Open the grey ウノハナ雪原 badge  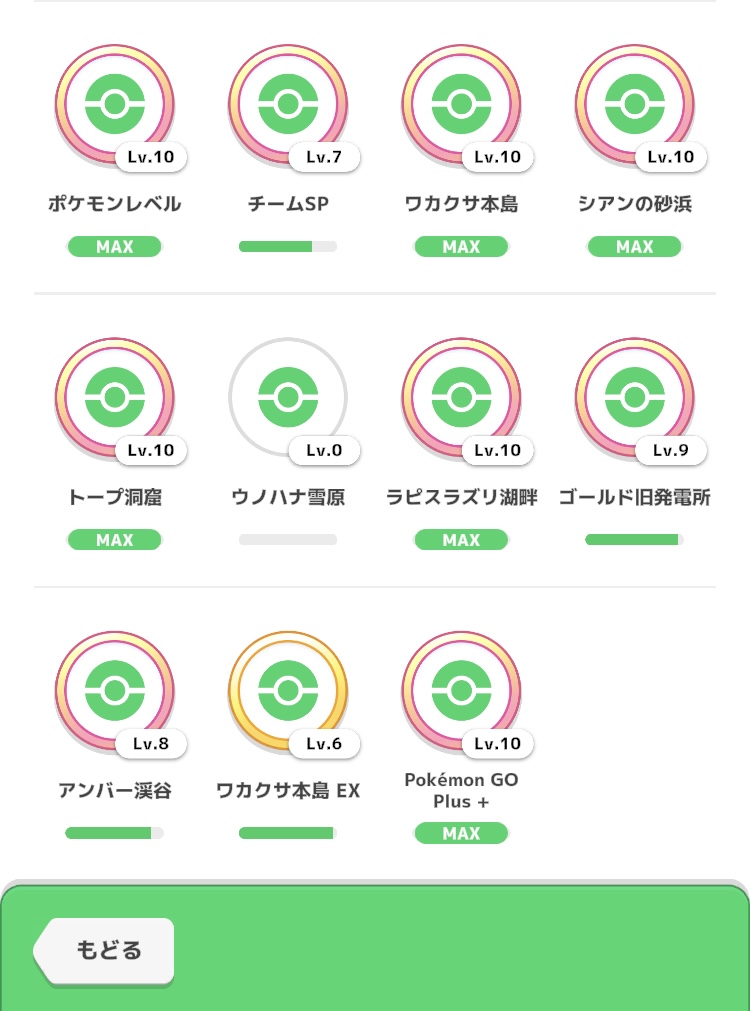(x=288, y=397)
